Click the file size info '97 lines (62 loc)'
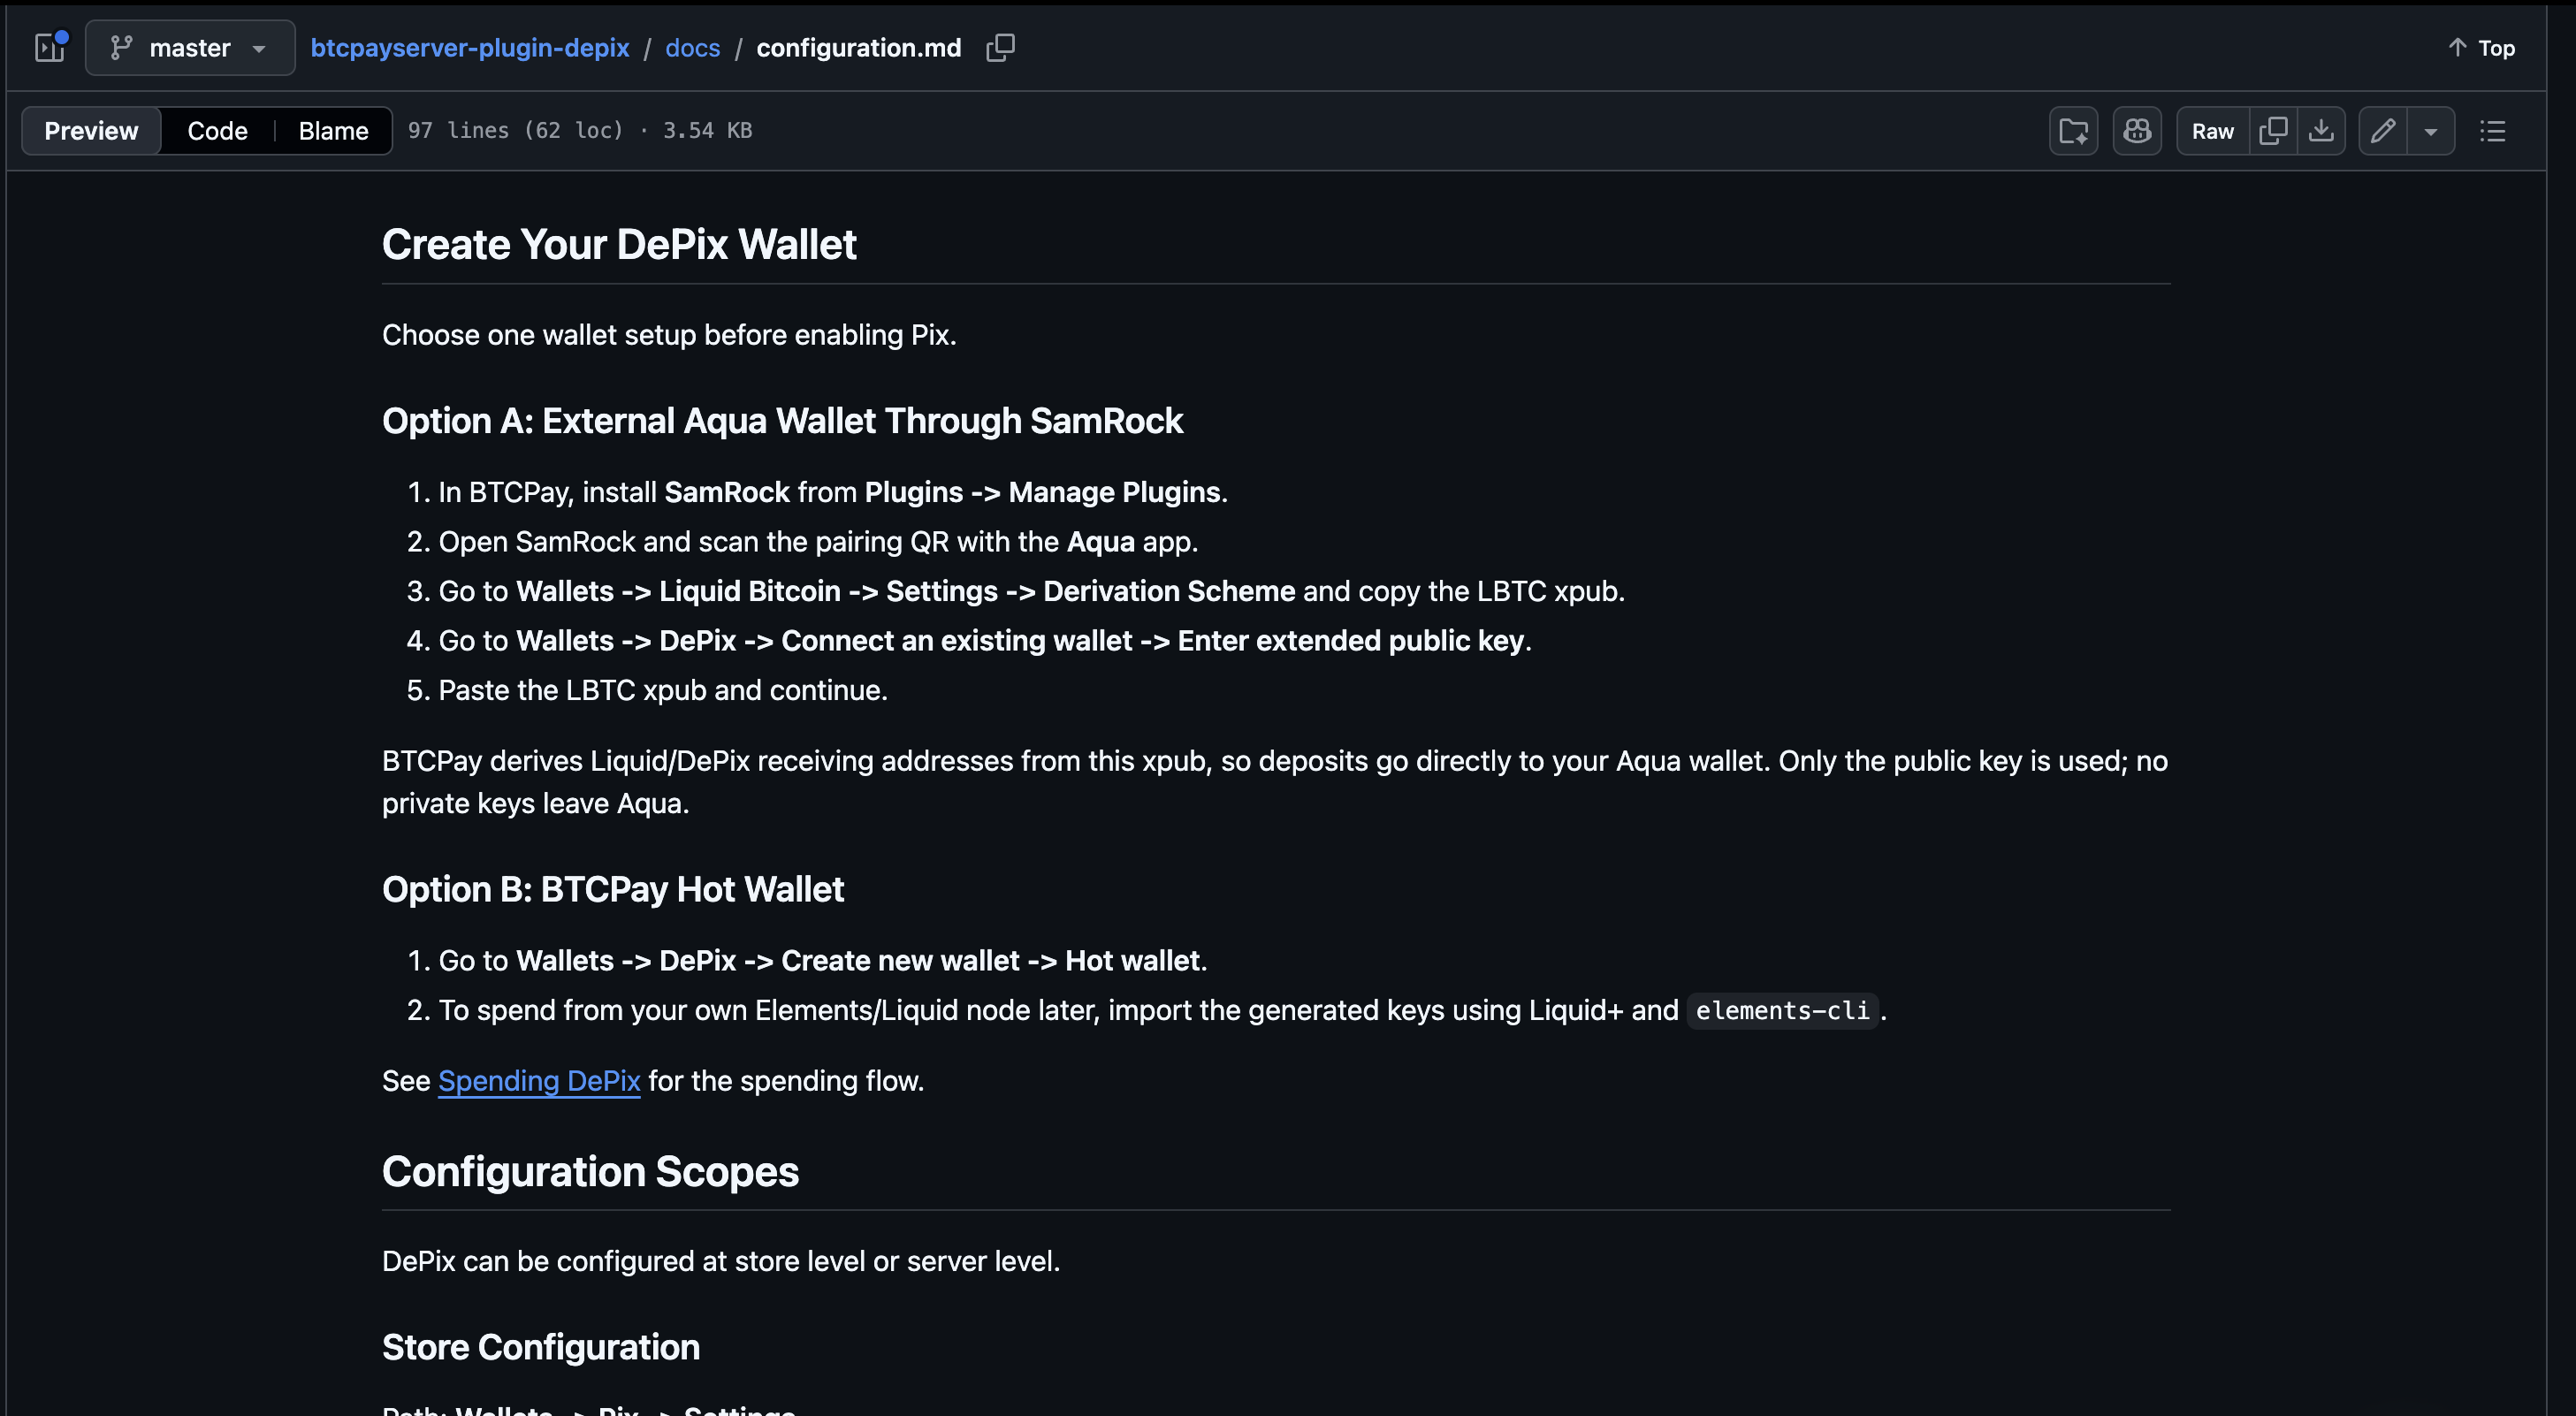 coord(515,131)
